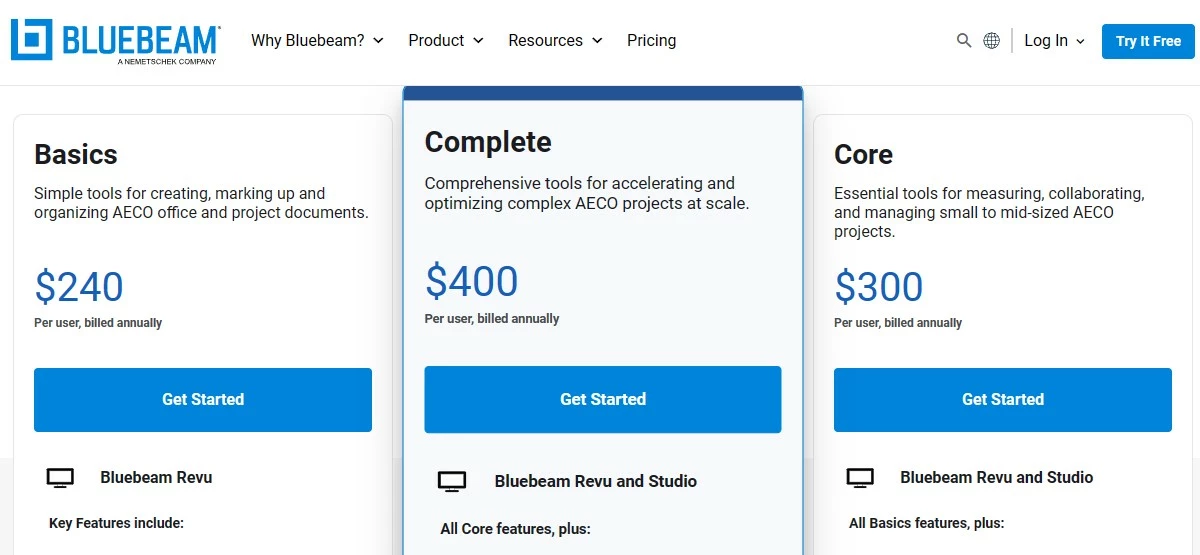
Task: Expand the Why Bluebeam? menu
Action: click(x=317, y=41)
